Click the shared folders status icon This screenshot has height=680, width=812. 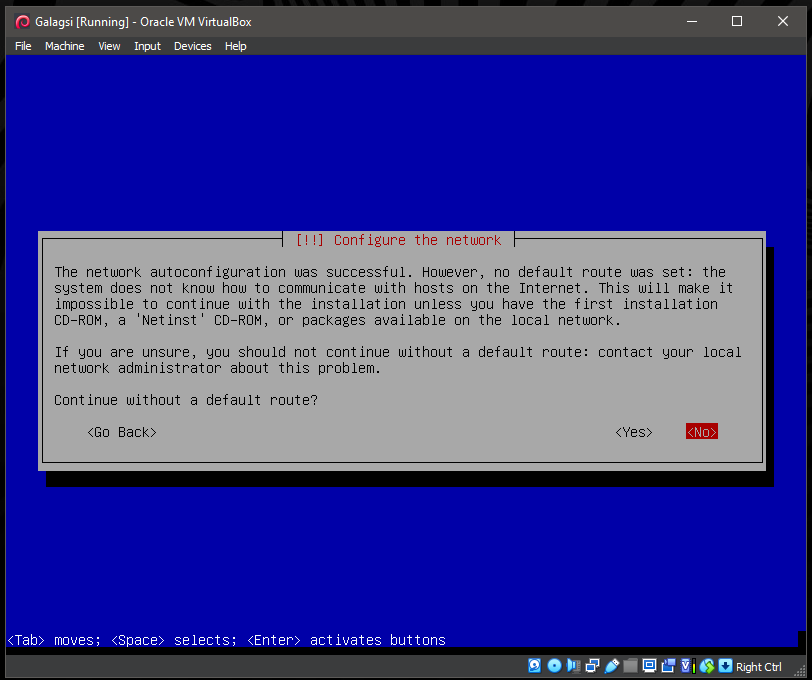point(630,665)
